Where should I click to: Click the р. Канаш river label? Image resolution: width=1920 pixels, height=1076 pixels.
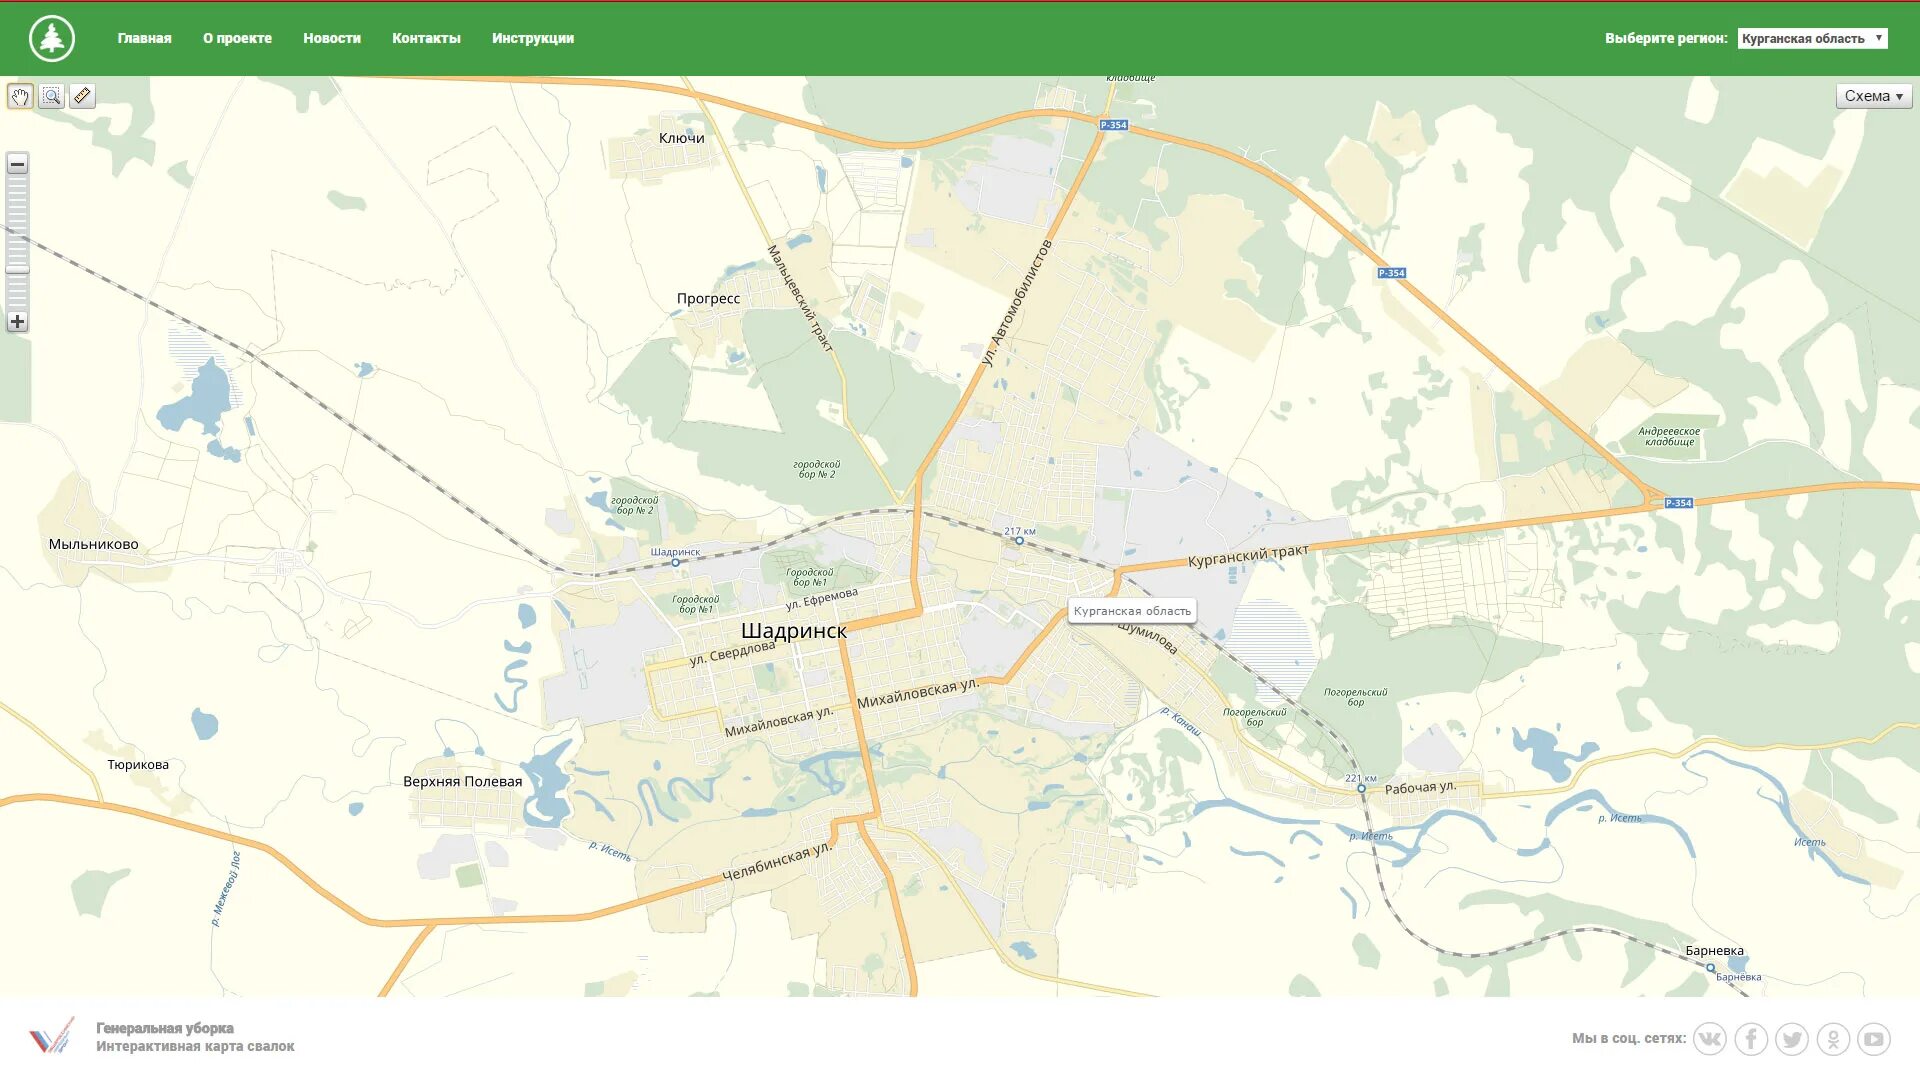point(1181,721)
